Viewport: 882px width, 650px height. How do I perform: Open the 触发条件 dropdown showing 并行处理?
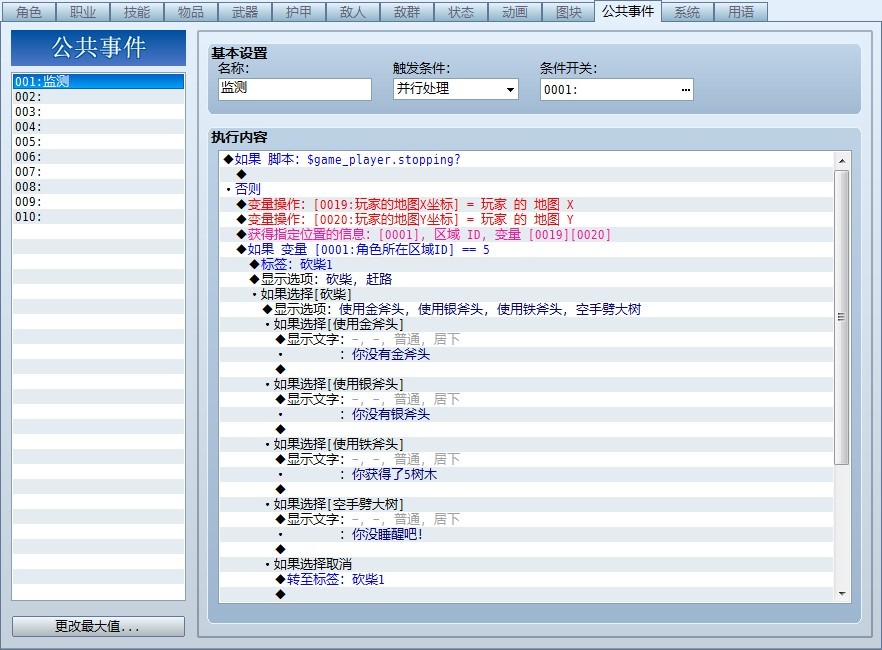(456, 89)
